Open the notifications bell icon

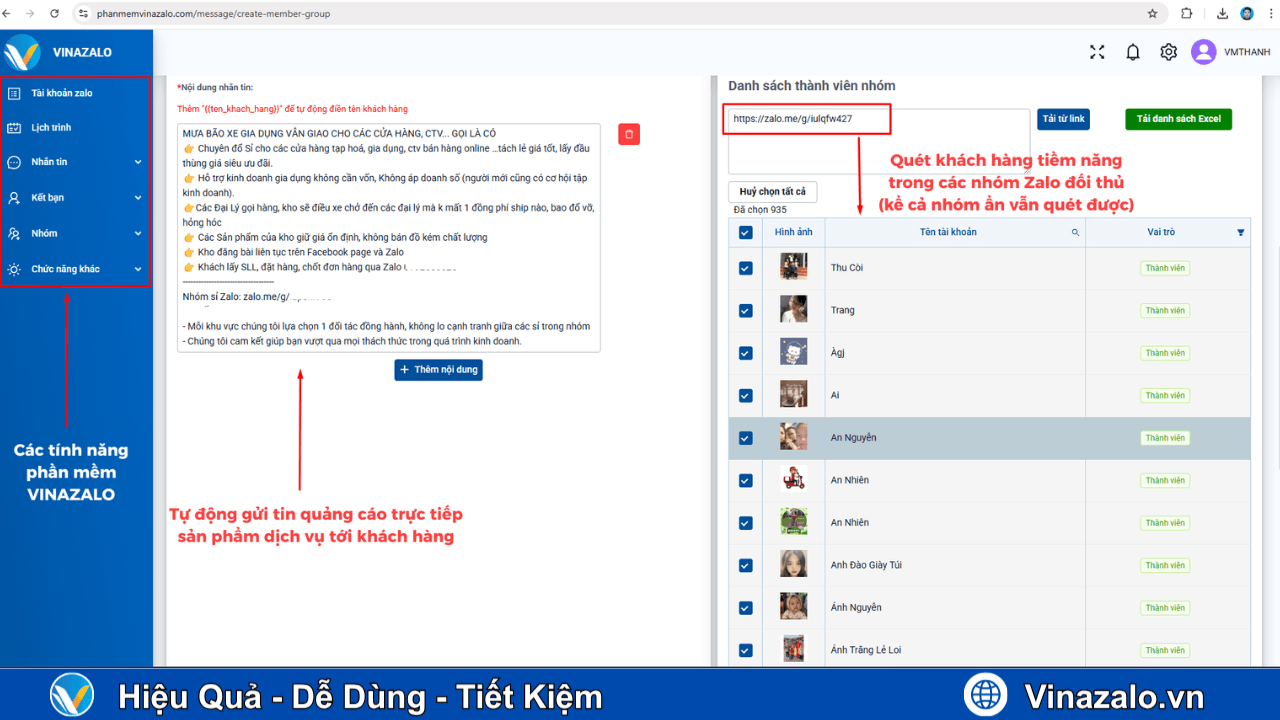1133,53
